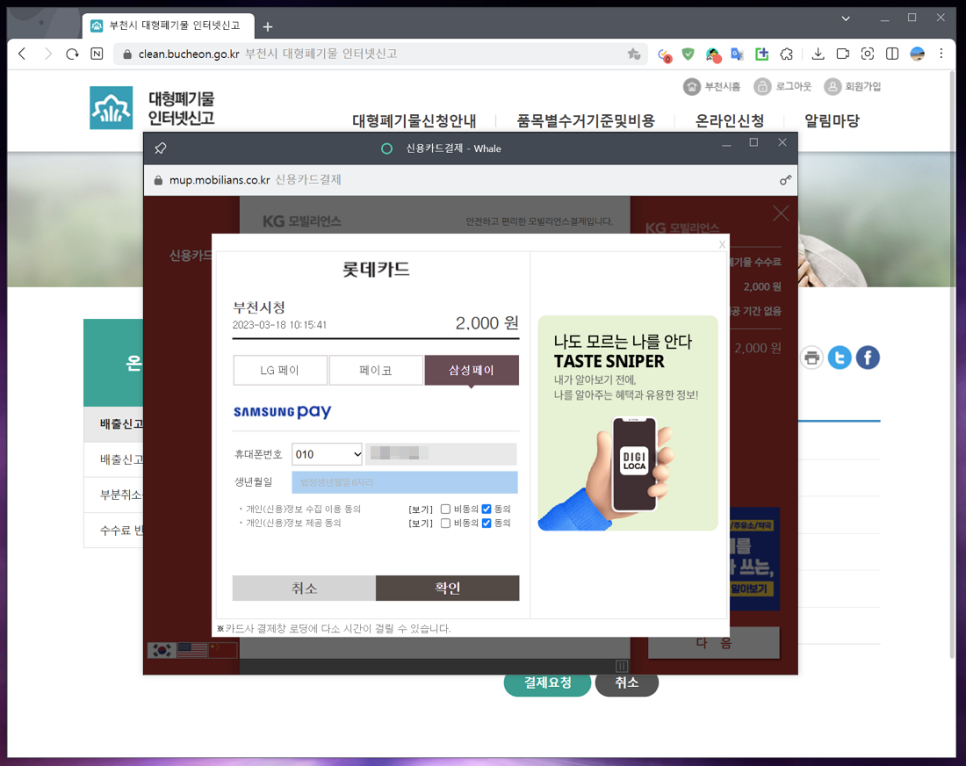Close 롯데카드 dialog small x

(x=722, y=245)
